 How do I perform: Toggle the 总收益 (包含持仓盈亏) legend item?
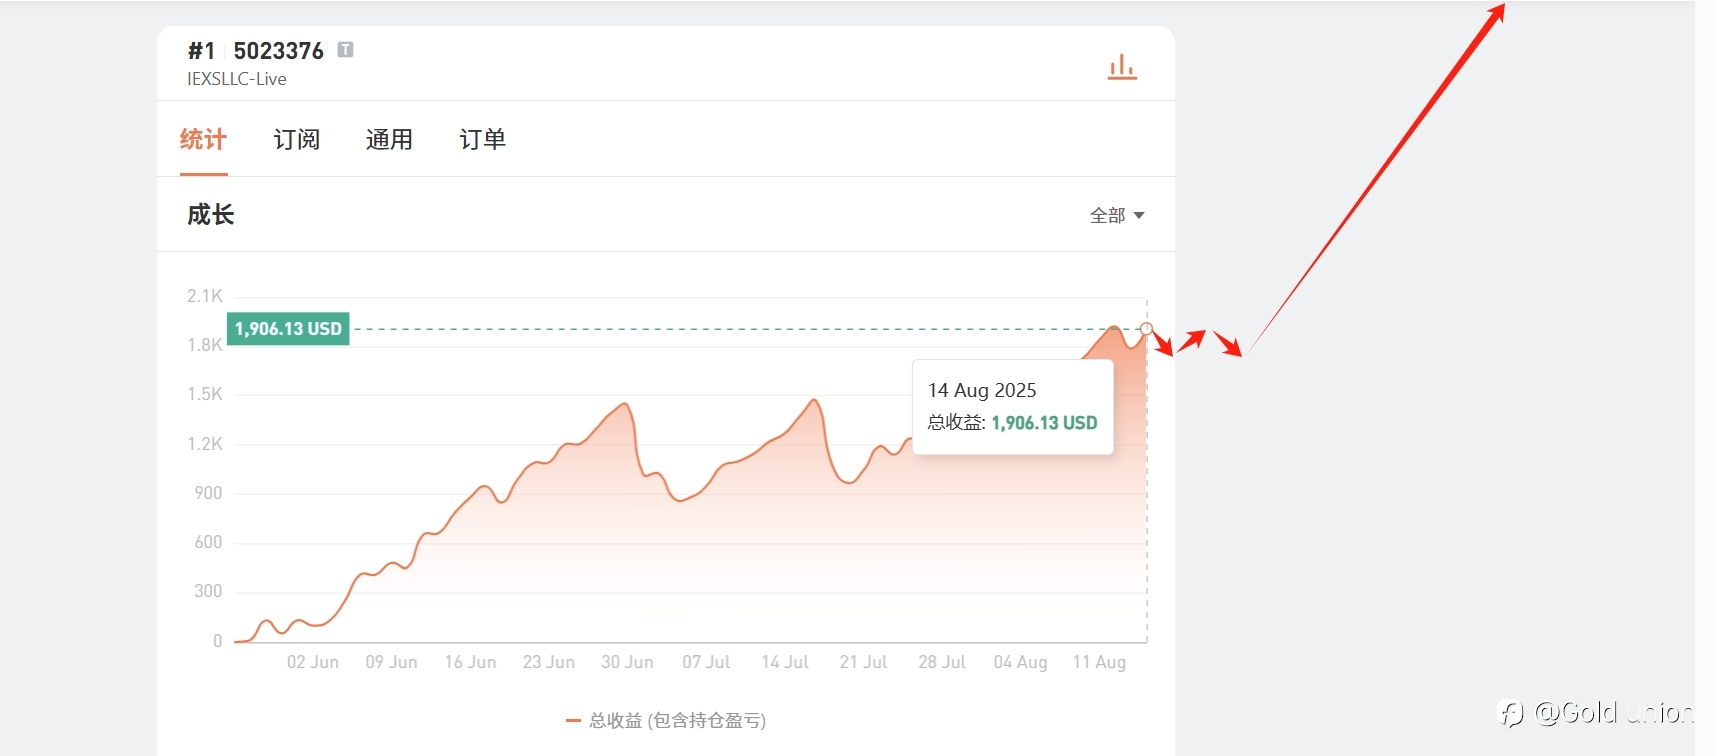coord(666,720)
